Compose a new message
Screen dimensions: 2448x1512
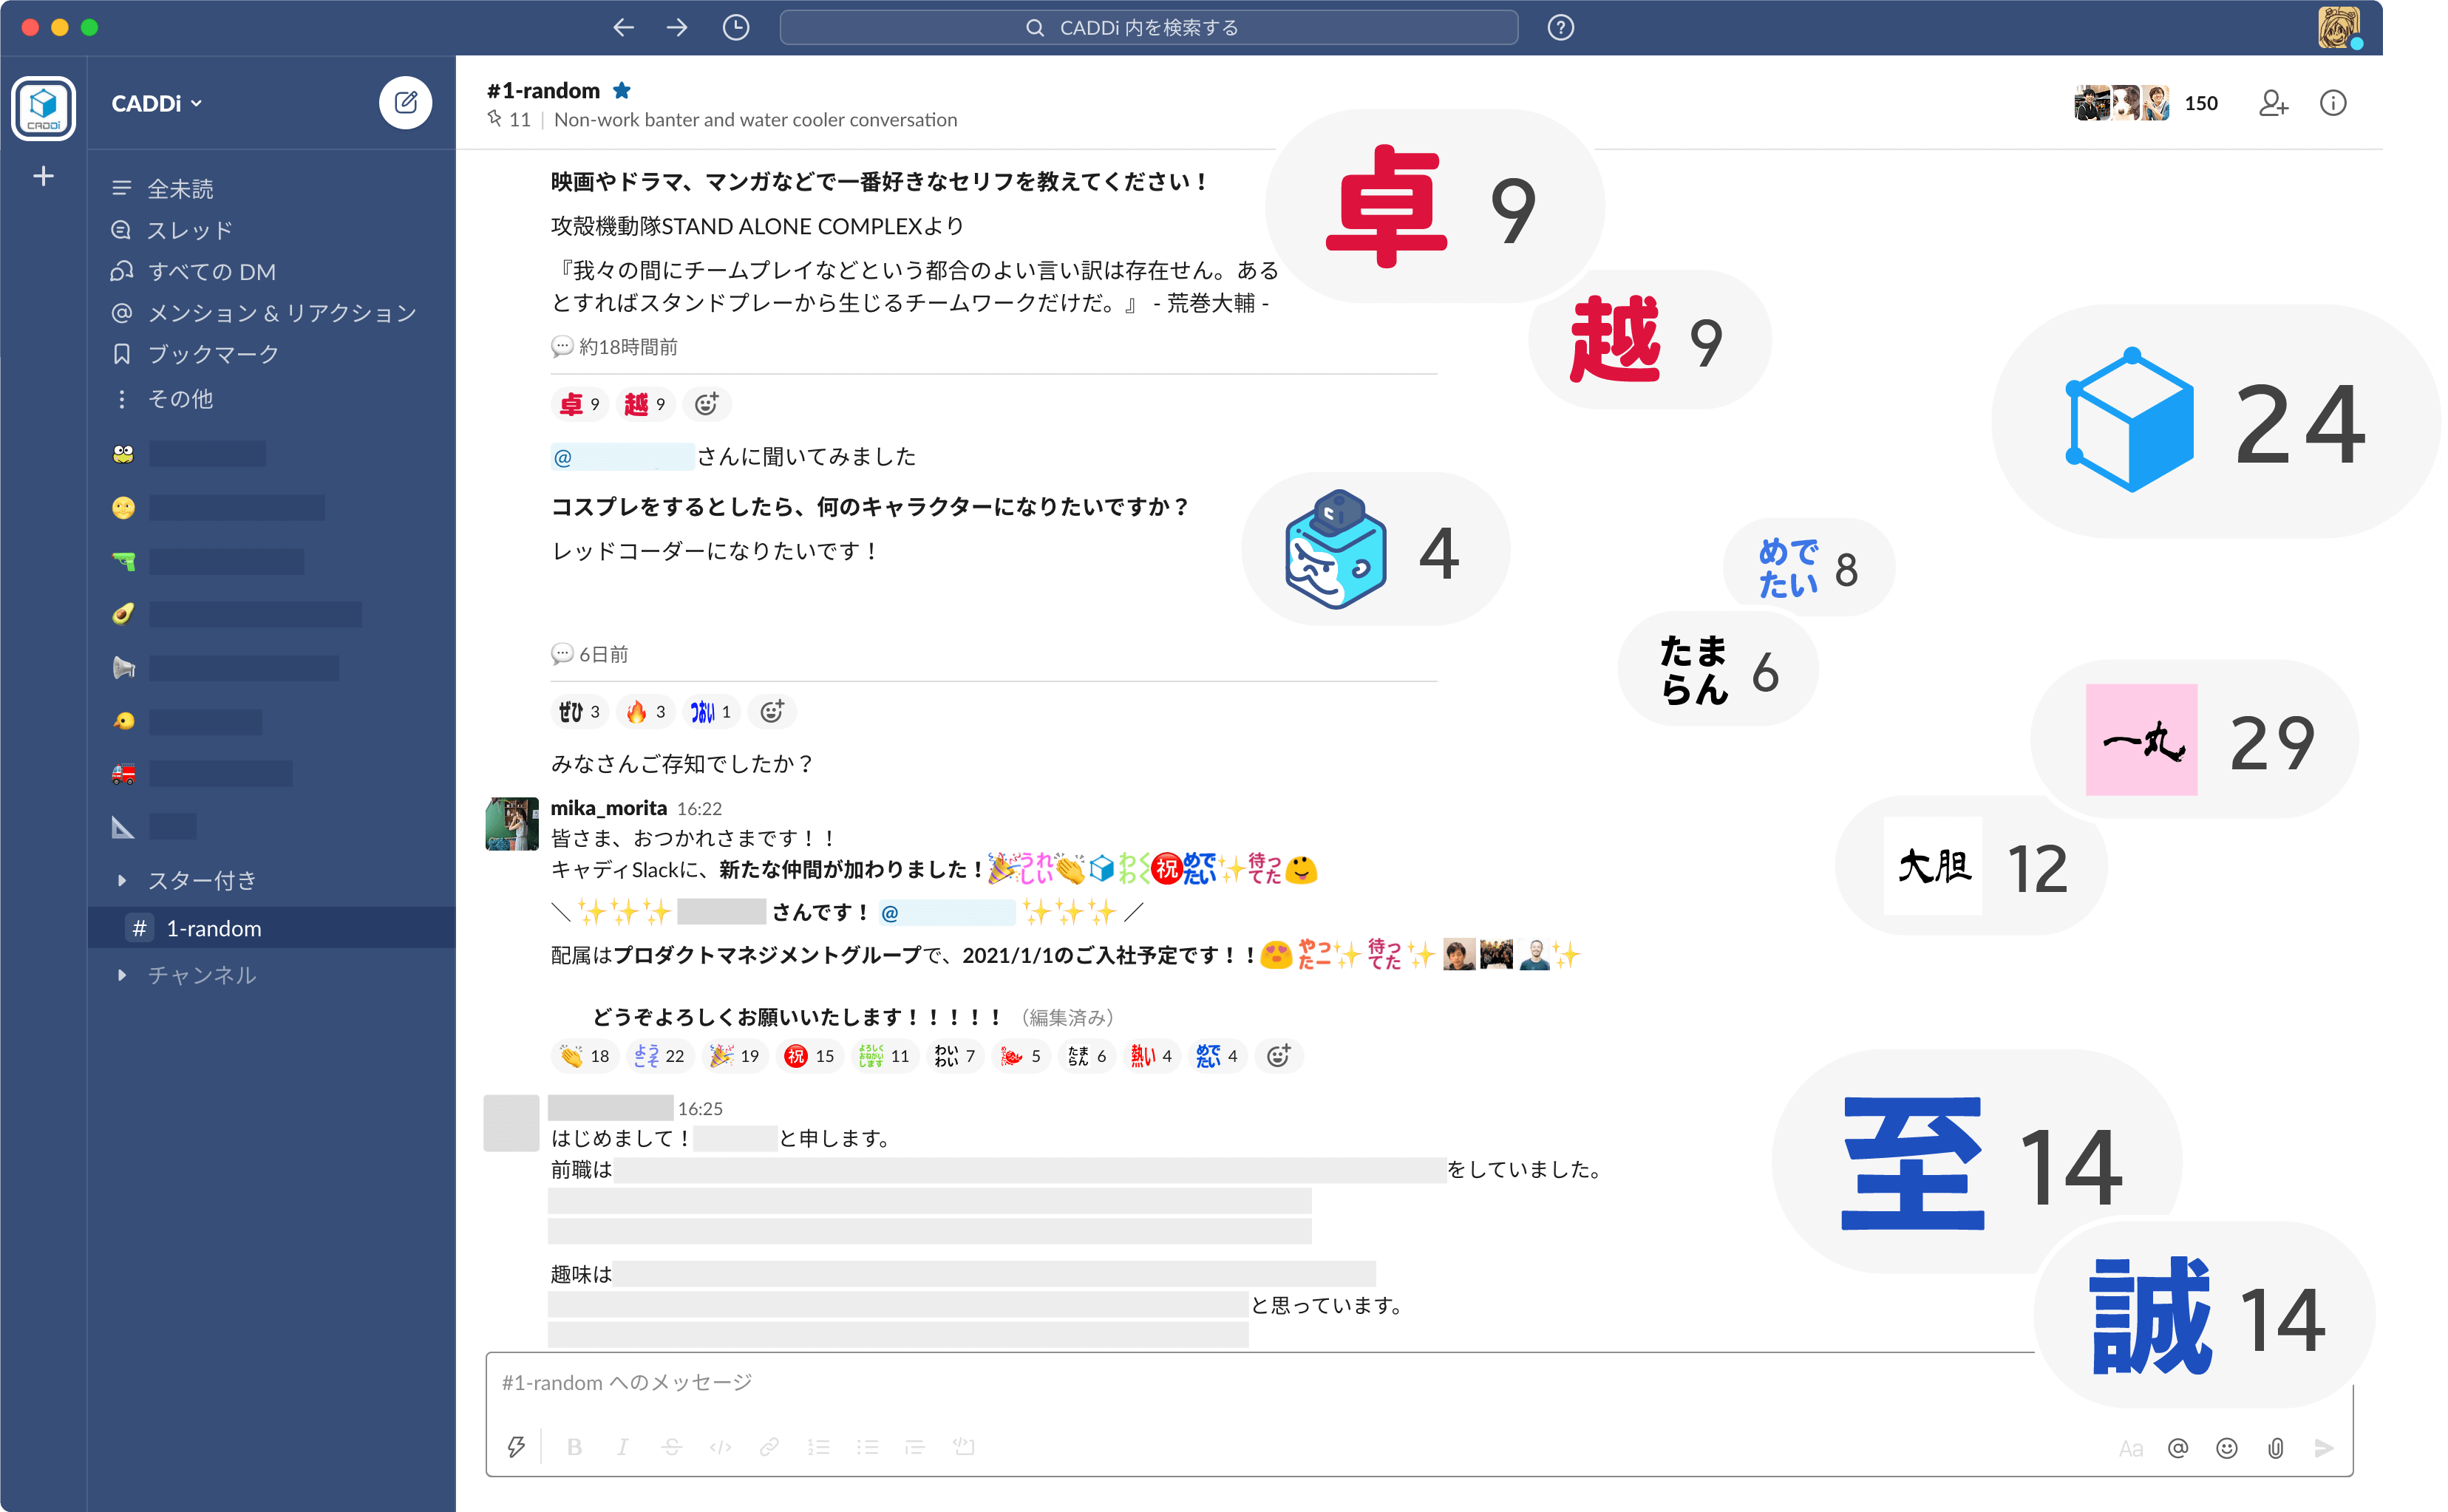pyautogui.click(x=405, y=103)
